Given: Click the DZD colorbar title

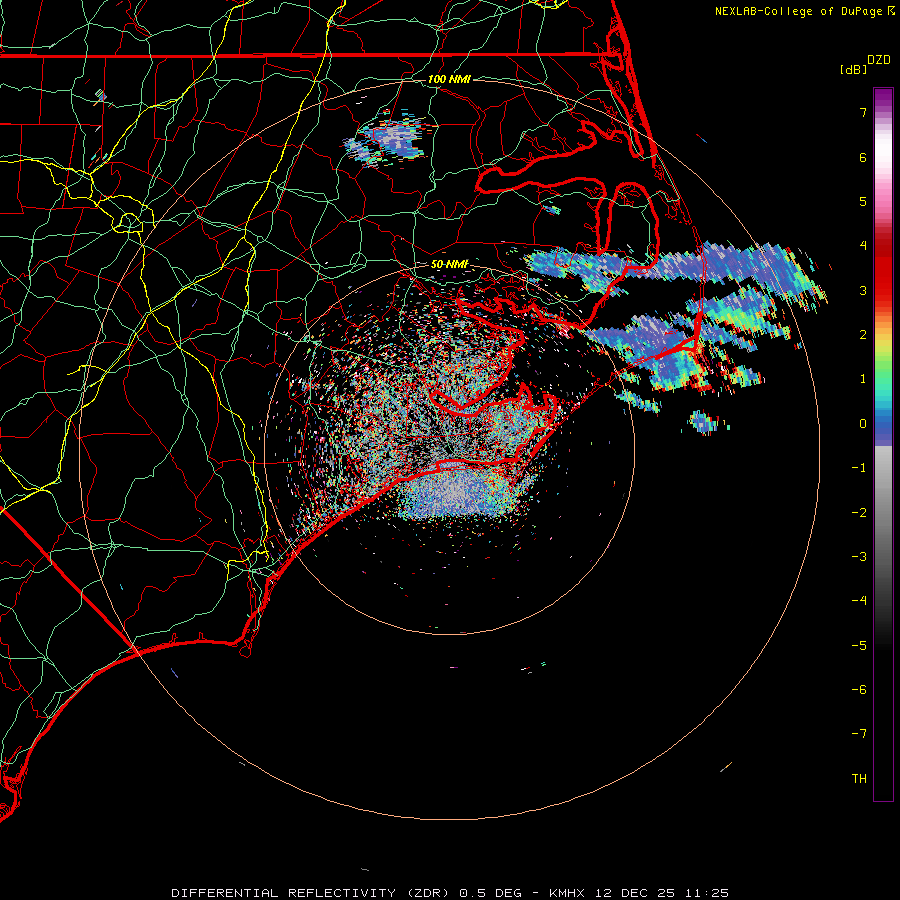Looking at the screenshot, I should [879, 60].
